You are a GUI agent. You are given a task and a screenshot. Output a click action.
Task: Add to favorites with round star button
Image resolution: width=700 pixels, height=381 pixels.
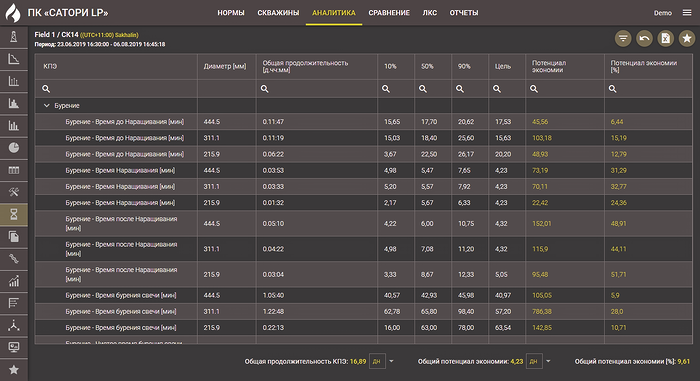[x=687, y=38]
